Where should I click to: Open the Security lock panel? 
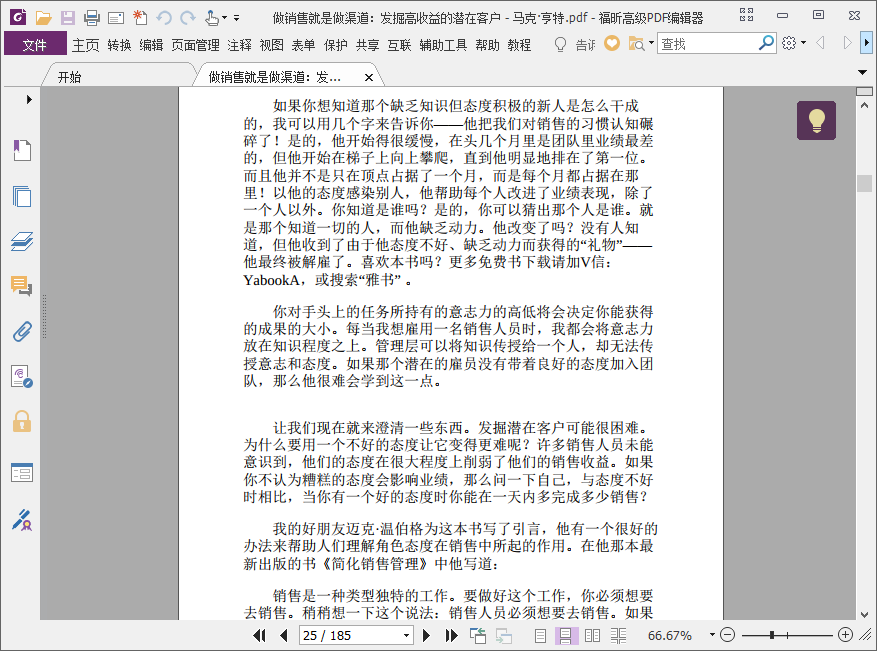[x=22, y=421]
